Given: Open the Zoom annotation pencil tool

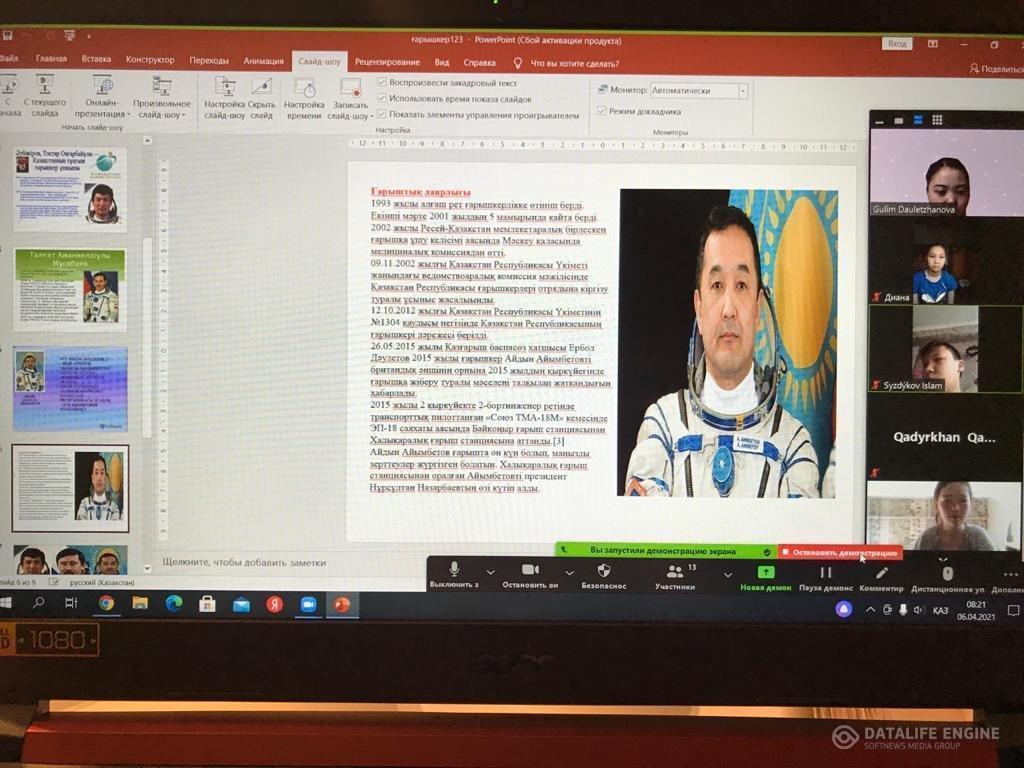Looking at the screenshot, I should tap(881, 573).
